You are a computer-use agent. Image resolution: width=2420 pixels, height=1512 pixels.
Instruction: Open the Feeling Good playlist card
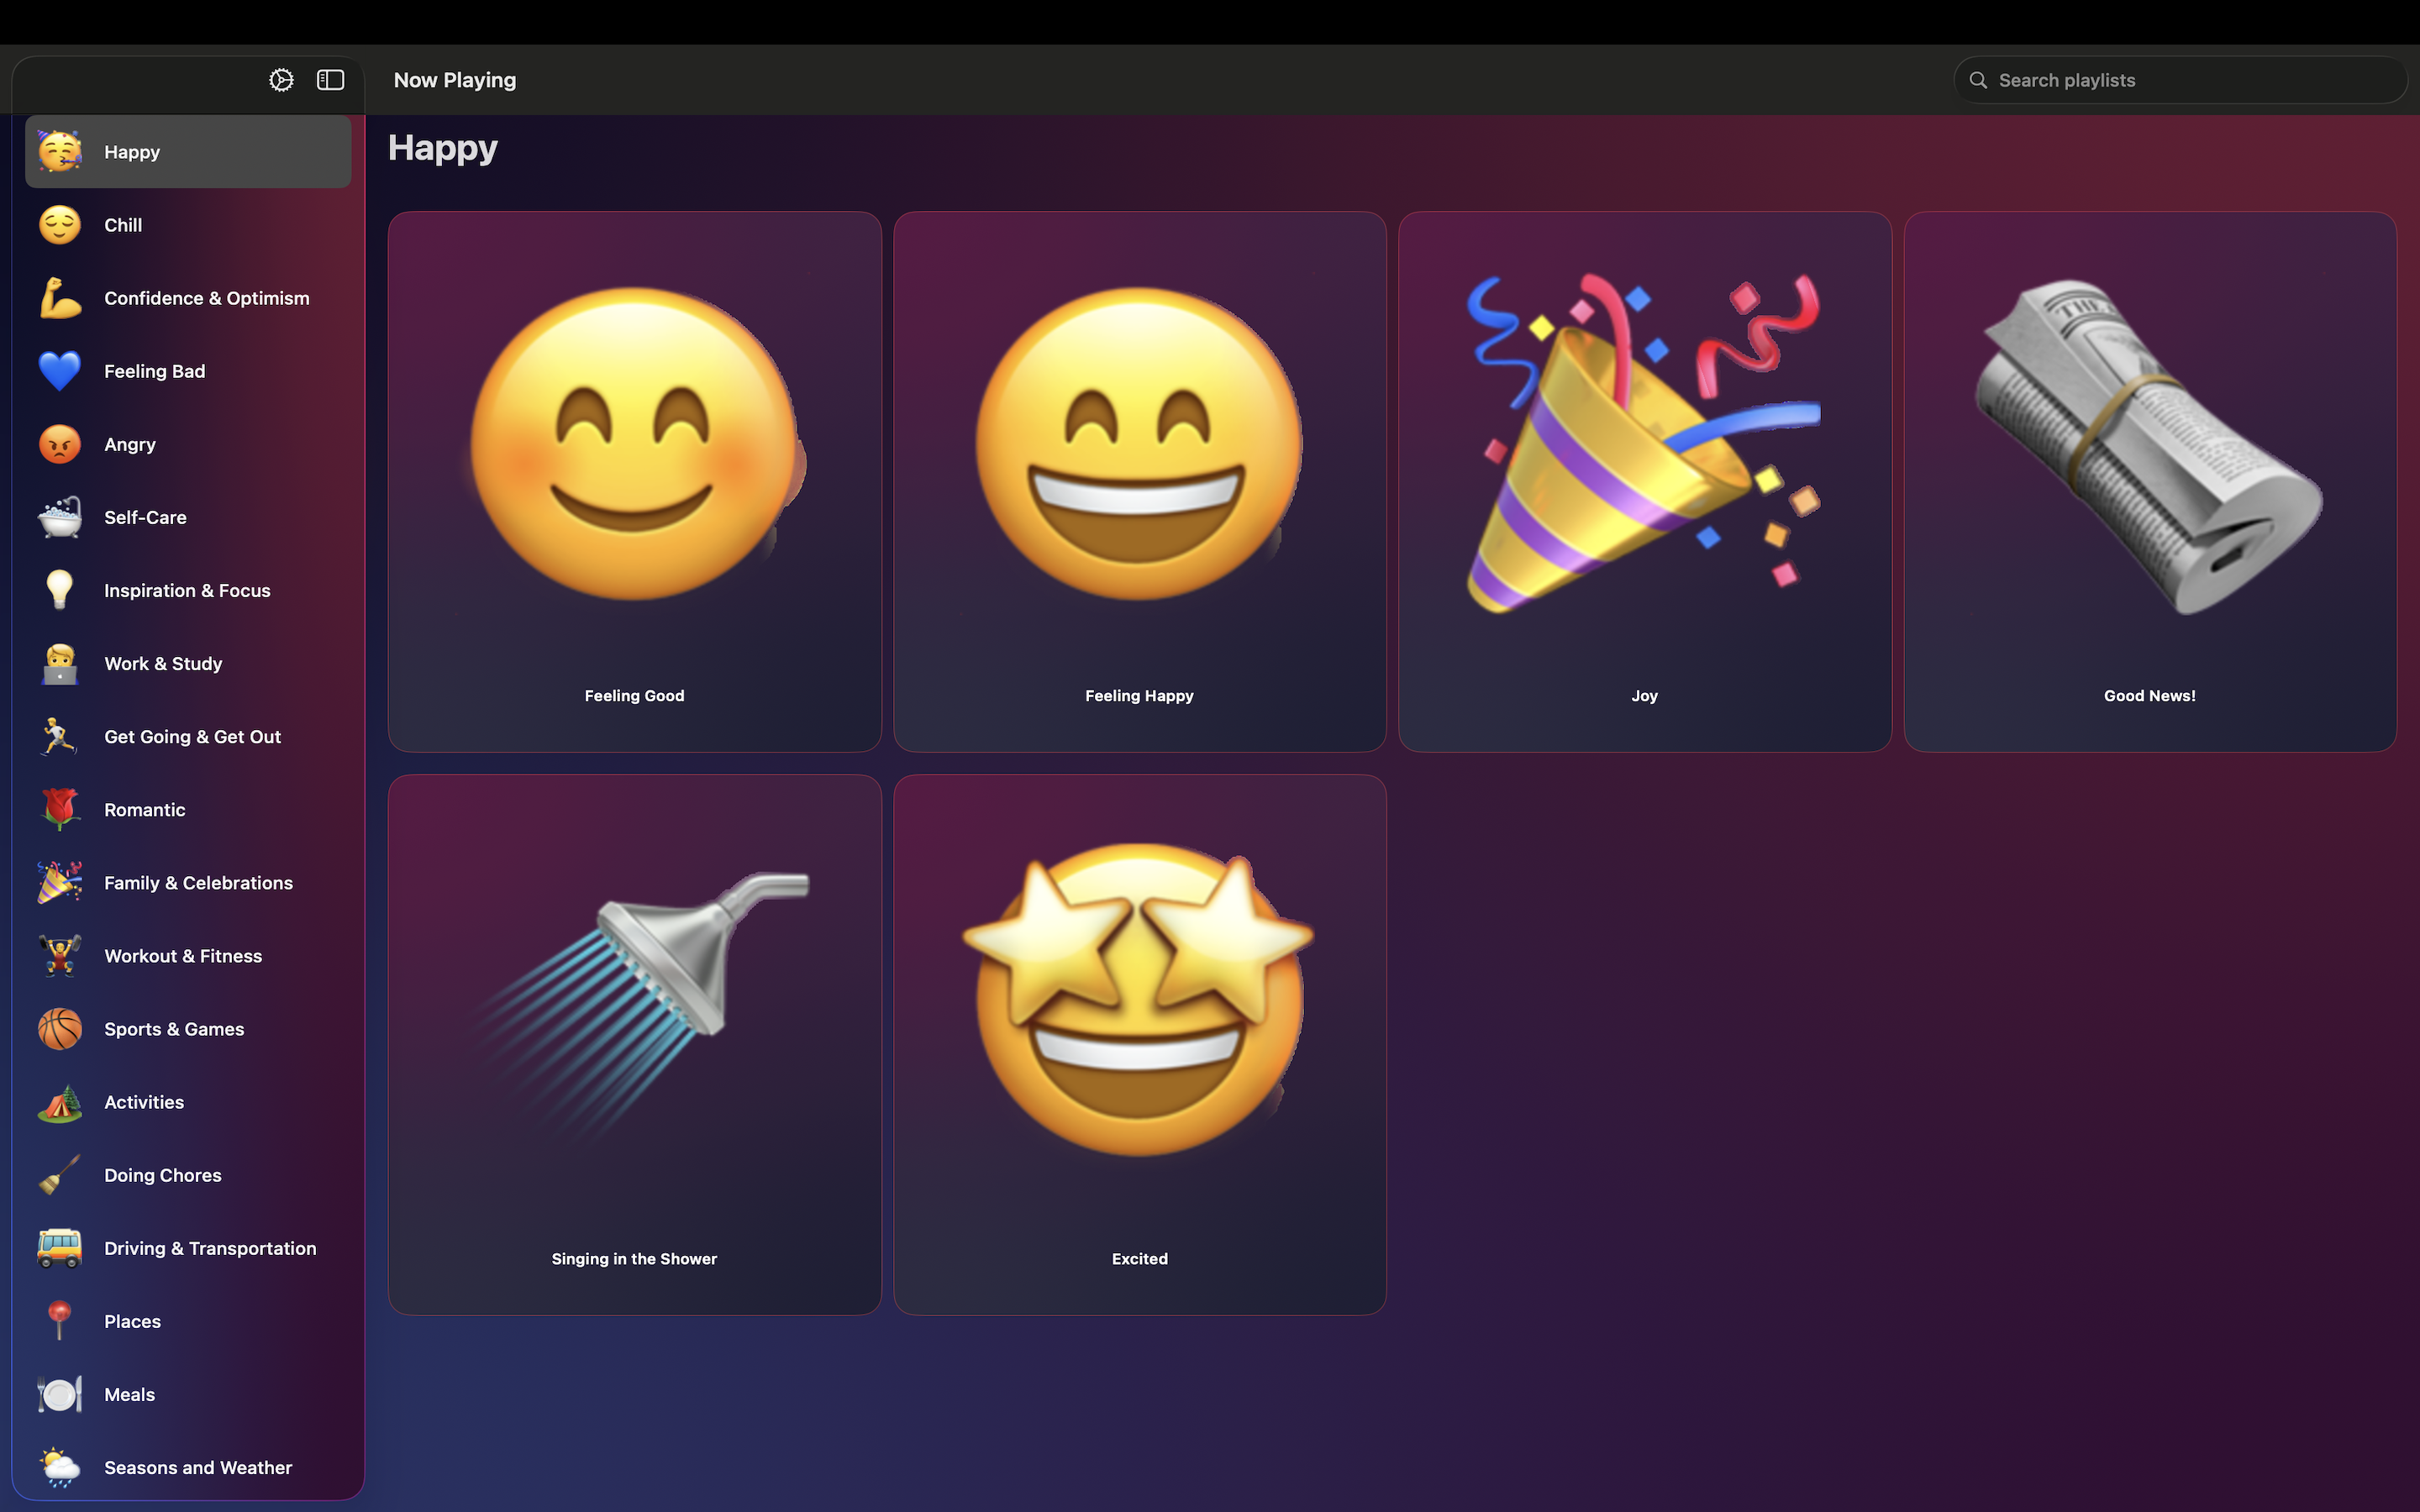point(634,481)
